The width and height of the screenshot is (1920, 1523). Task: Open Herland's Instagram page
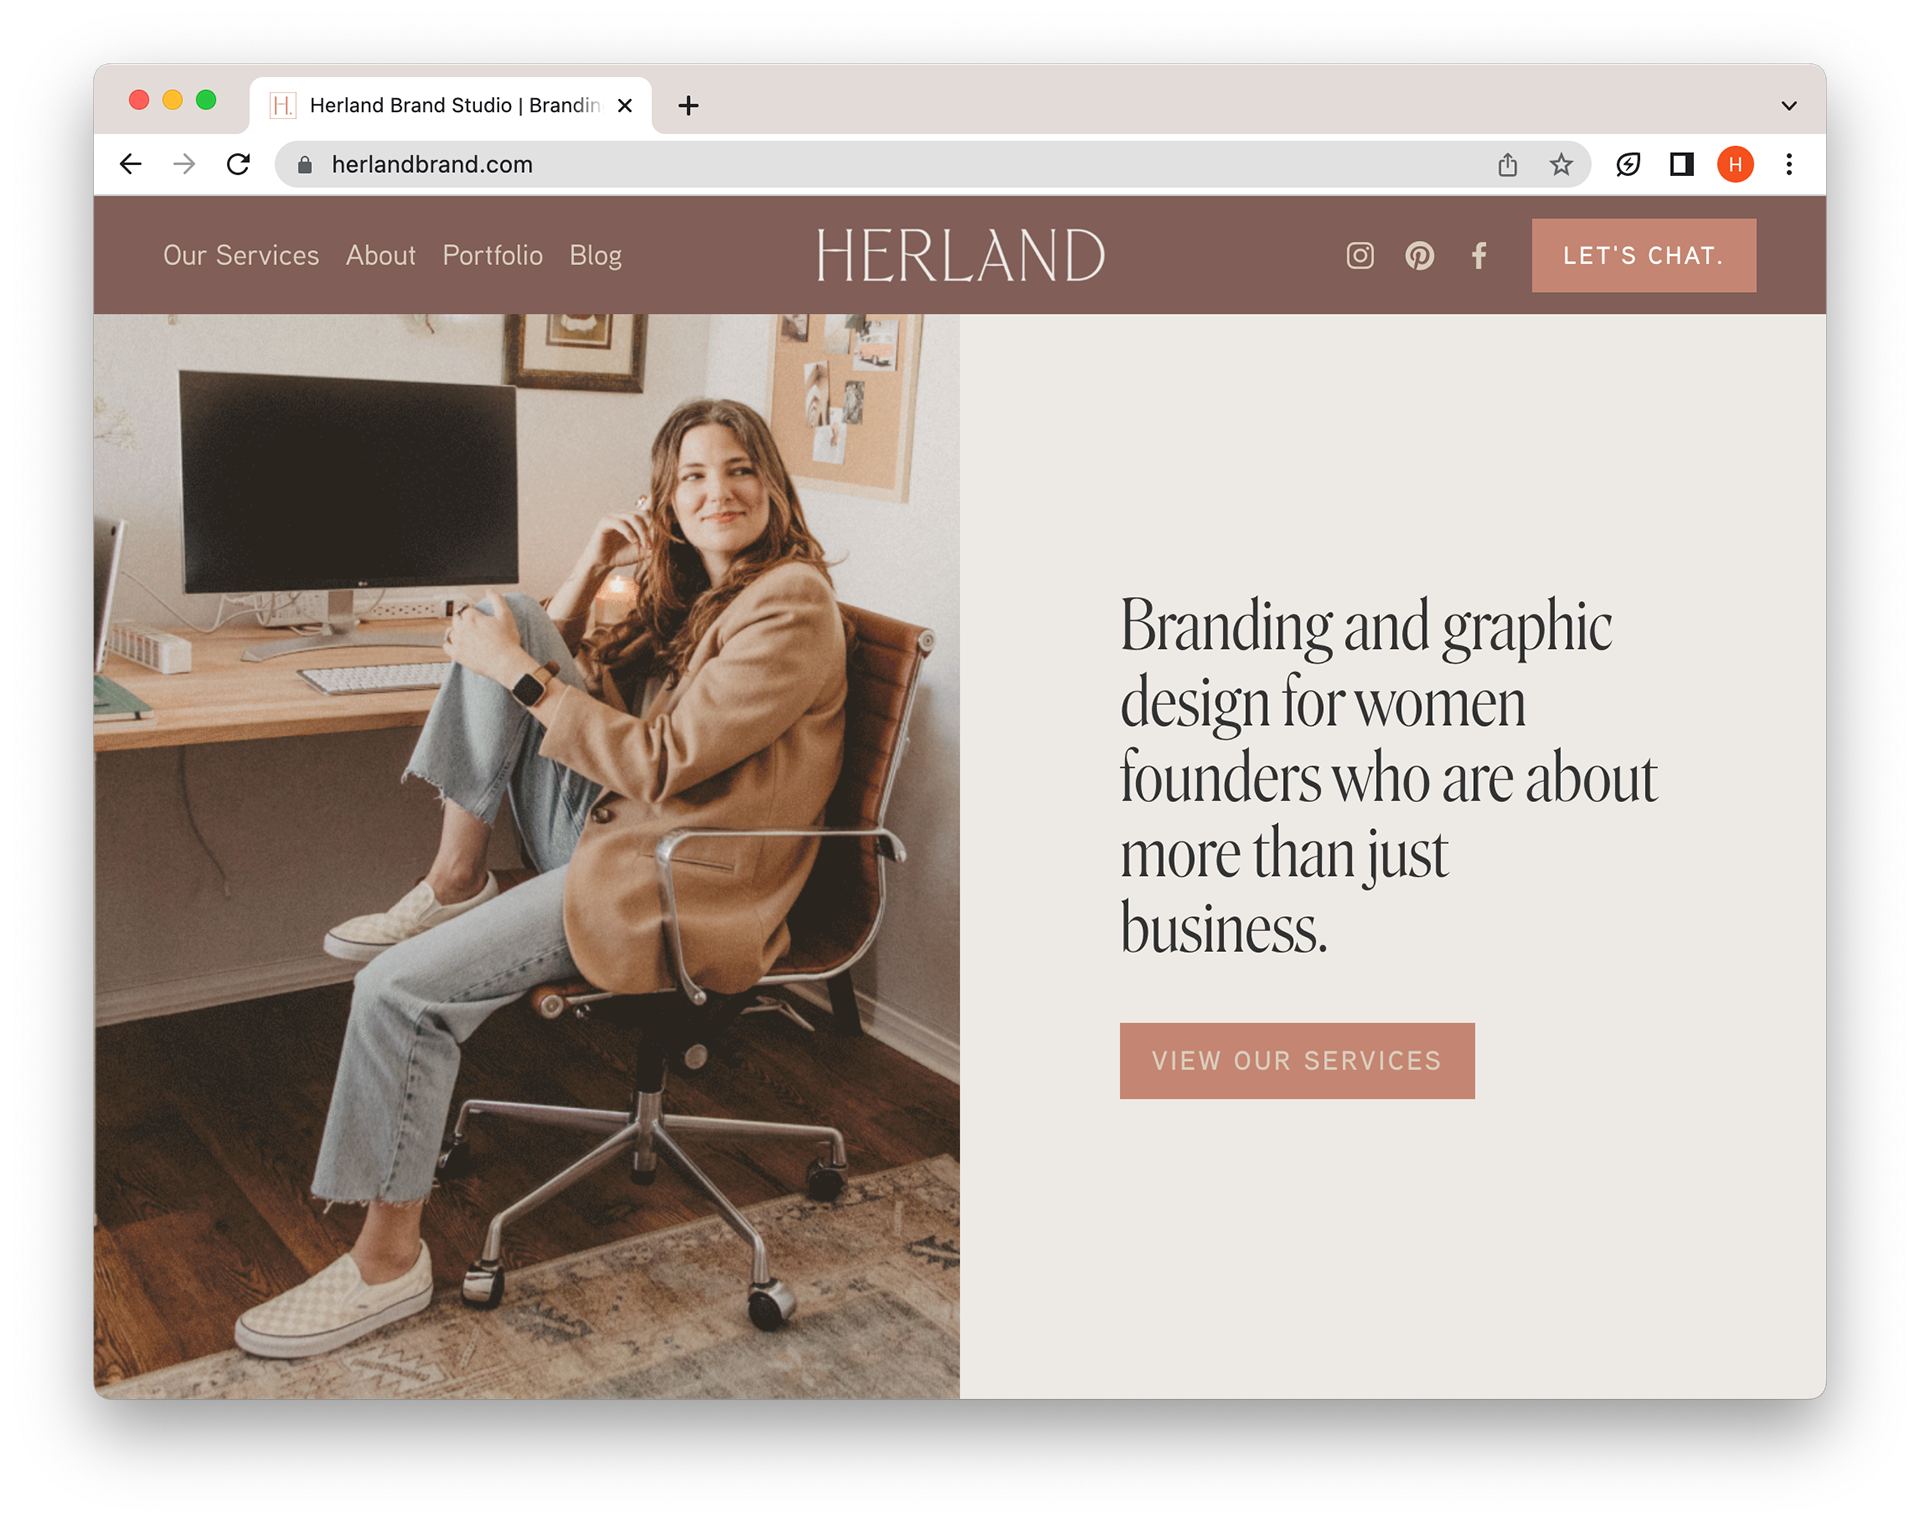1360,256
